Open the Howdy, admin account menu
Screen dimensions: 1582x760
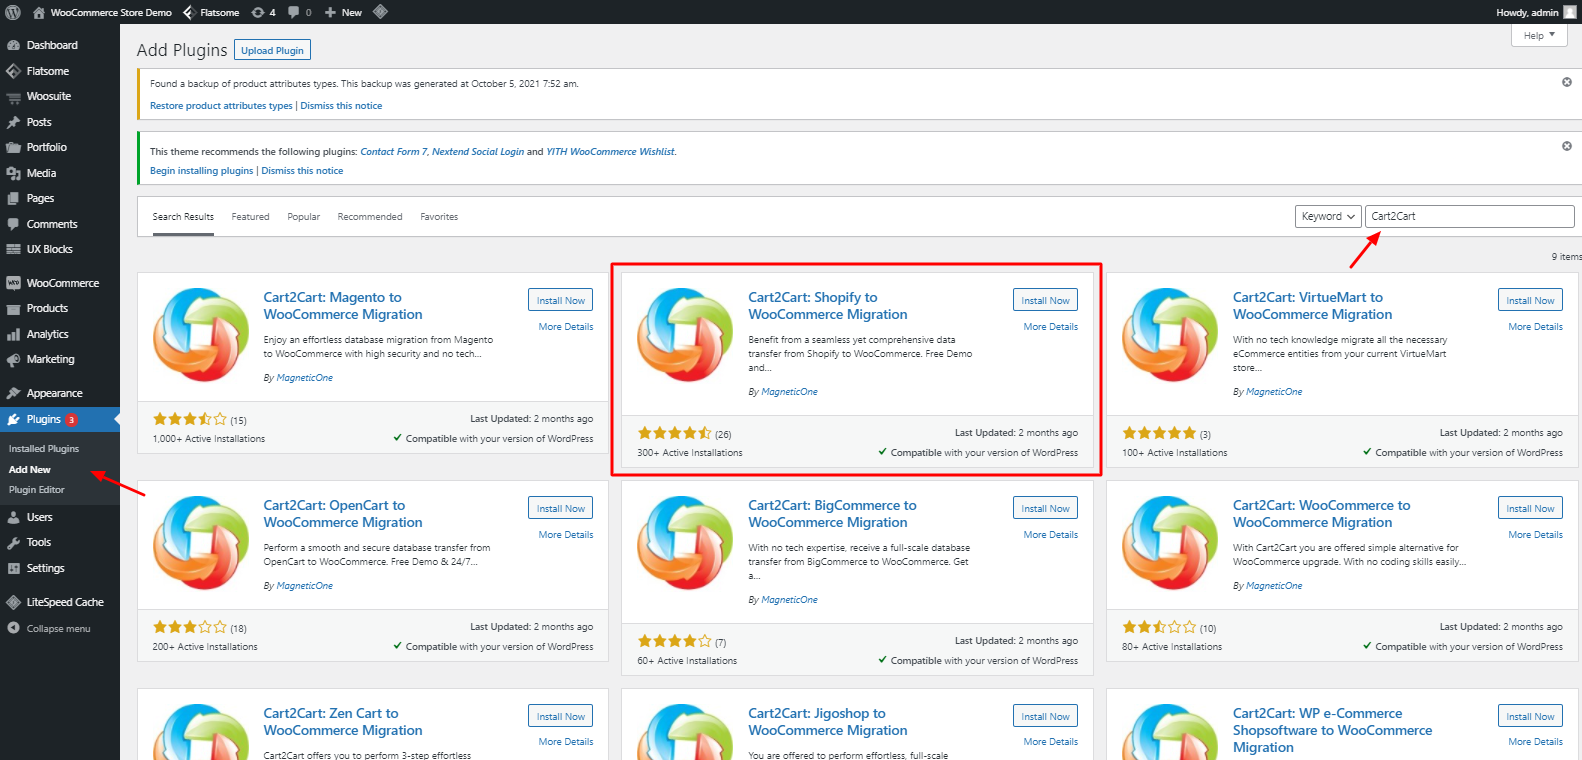[1536, 12]
